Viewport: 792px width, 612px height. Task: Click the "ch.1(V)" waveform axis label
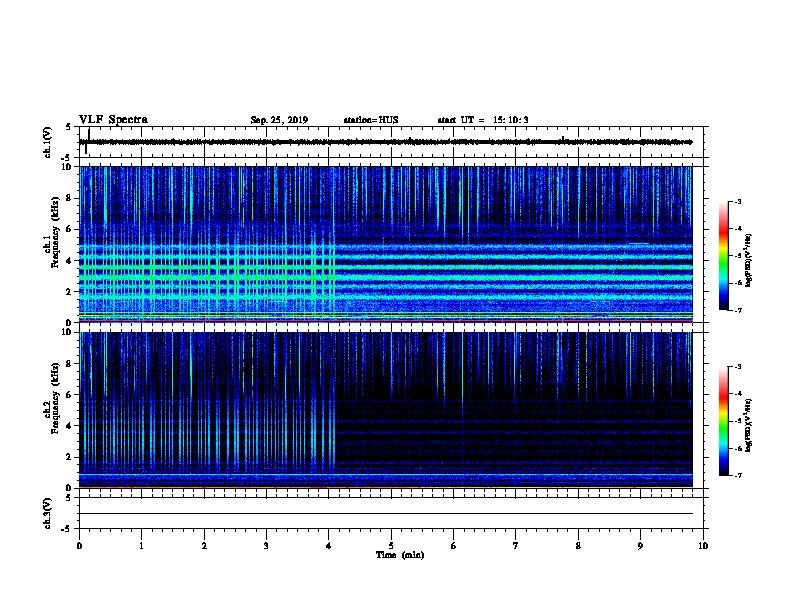click(x=48, y=142)
